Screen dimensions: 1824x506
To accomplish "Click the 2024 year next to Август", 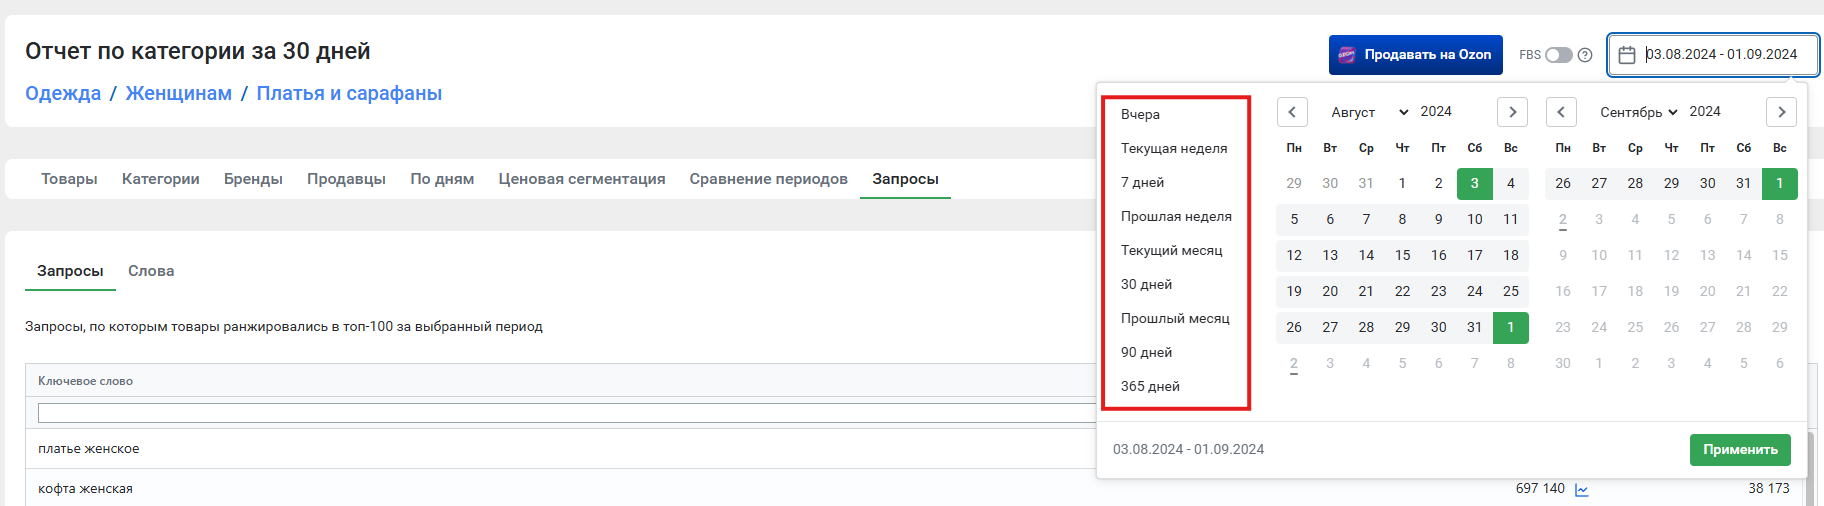I will [x=1436, y=111].
